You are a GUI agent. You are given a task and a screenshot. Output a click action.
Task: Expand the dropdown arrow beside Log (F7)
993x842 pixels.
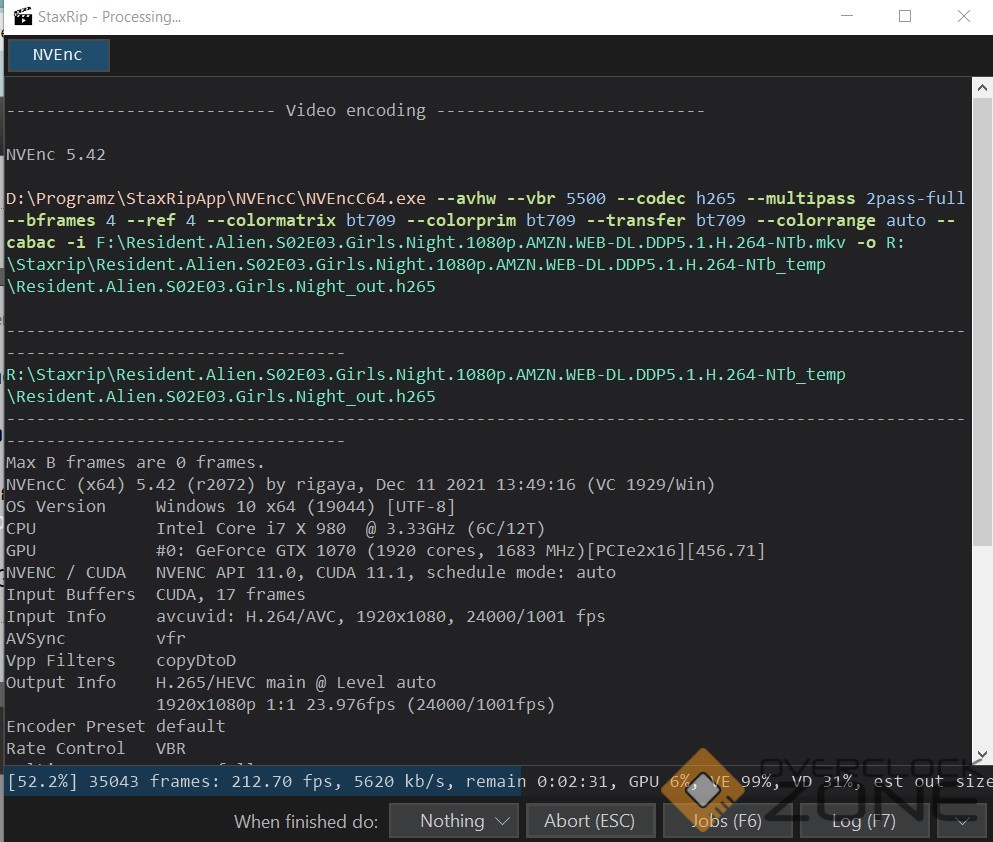pyautogui.click(x=962, y=821)
